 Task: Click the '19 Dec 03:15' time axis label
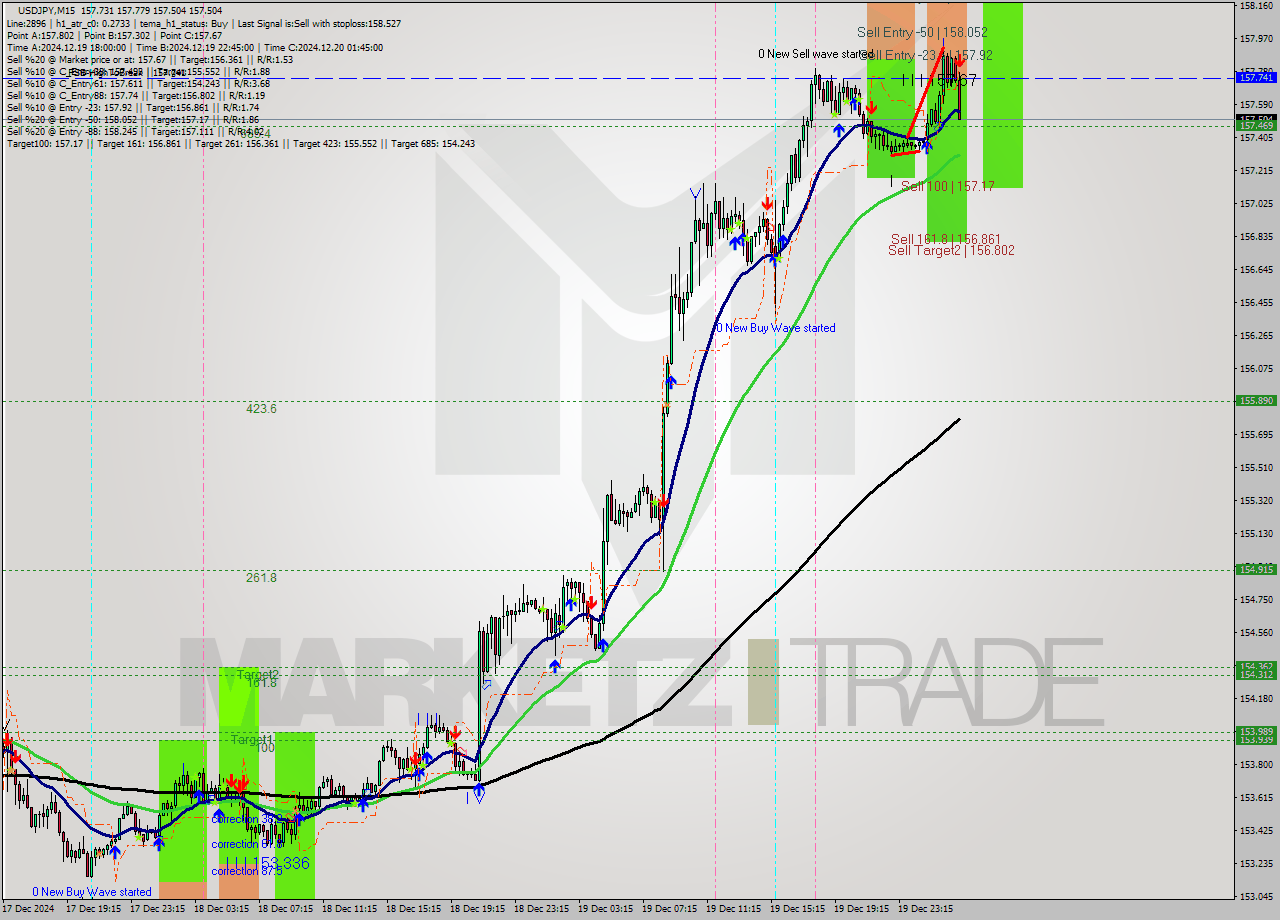pyautogui.click(x=606, y=909)
